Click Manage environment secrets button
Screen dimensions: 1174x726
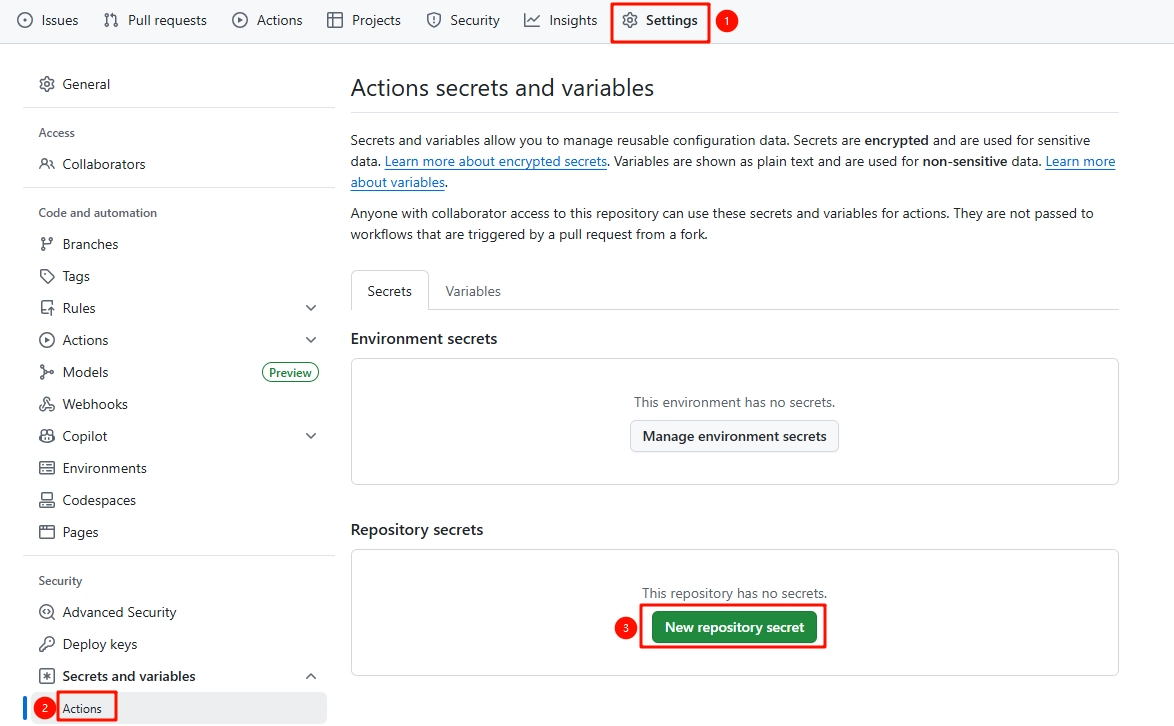tap(734, 436)
